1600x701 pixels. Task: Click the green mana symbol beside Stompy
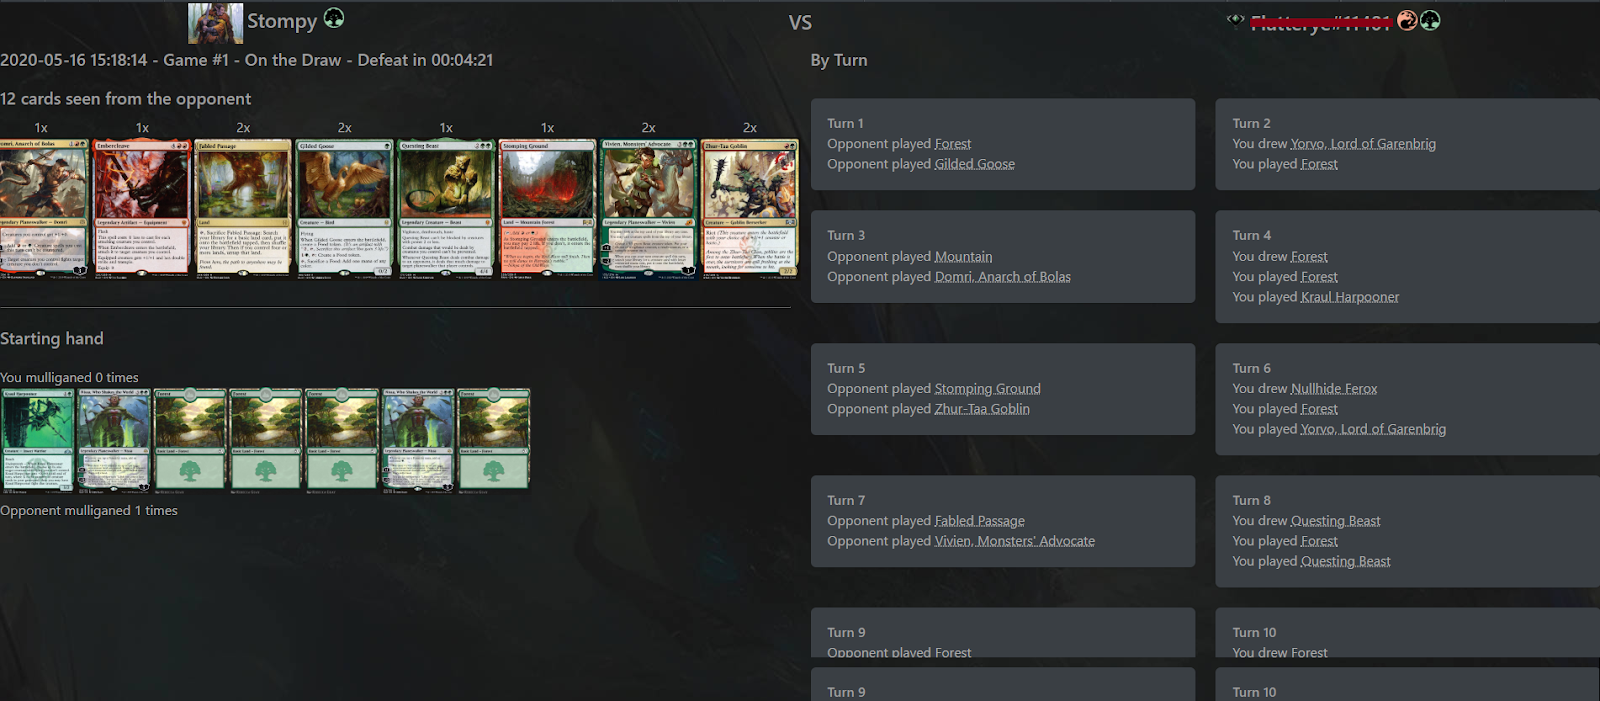pos(334,18)
